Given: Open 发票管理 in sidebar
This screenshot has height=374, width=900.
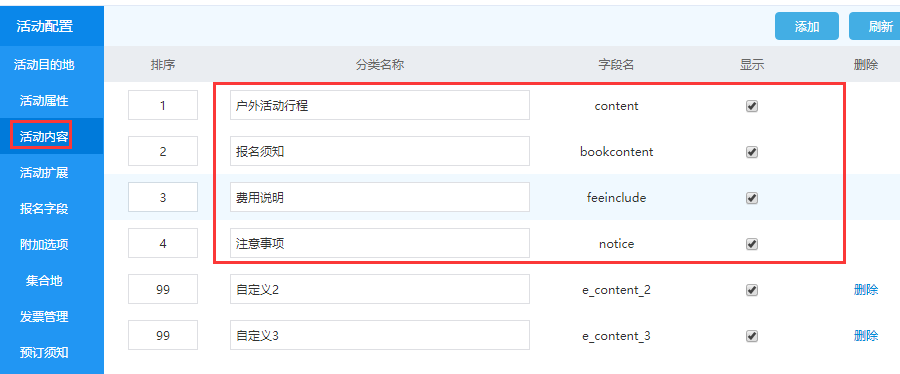Looking at the screenshot, I should click(x=44, y=317).
